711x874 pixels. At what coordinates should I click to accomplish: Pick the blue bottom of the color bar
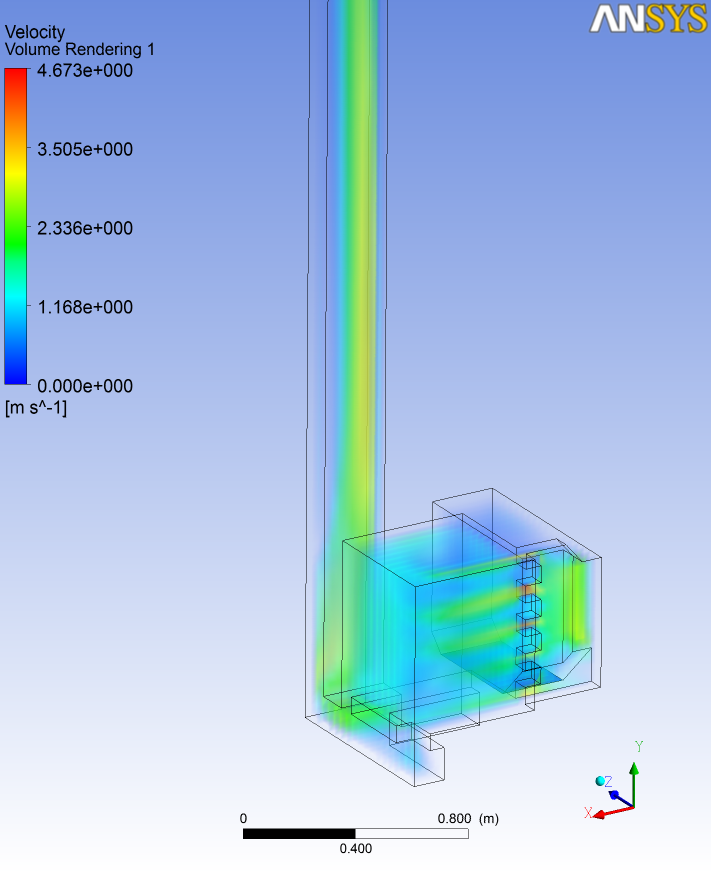[16, 376]
